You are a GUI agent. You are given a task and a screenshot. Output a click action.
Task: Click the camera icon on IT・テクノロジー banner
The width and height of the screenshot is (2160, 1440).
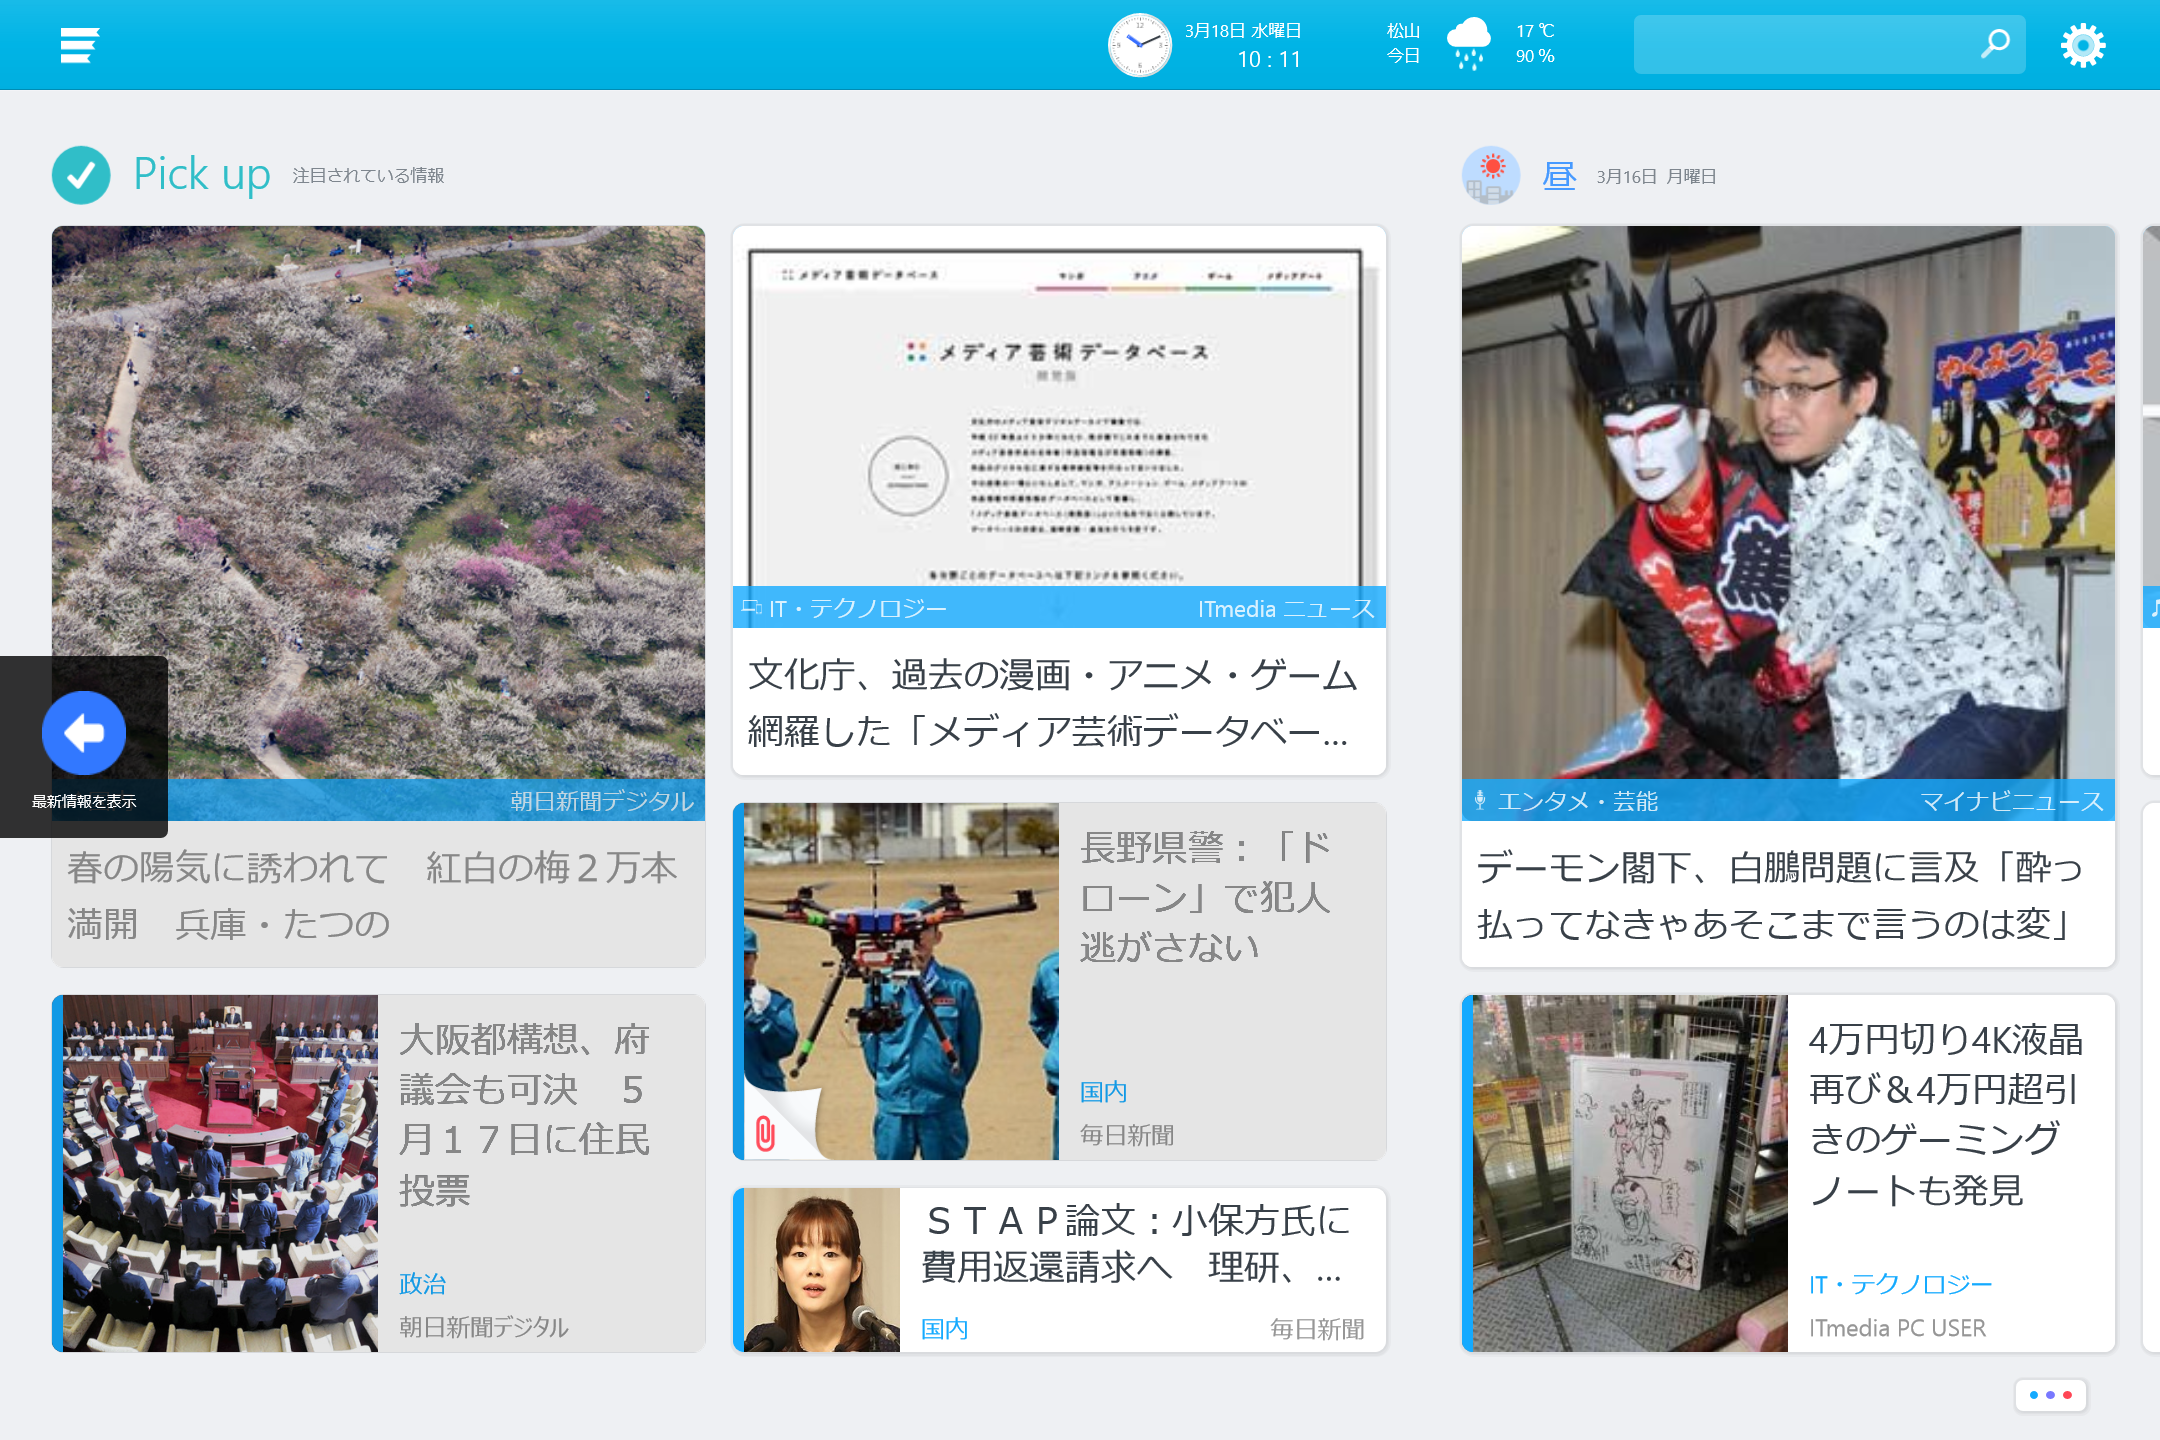pos(752,608)
